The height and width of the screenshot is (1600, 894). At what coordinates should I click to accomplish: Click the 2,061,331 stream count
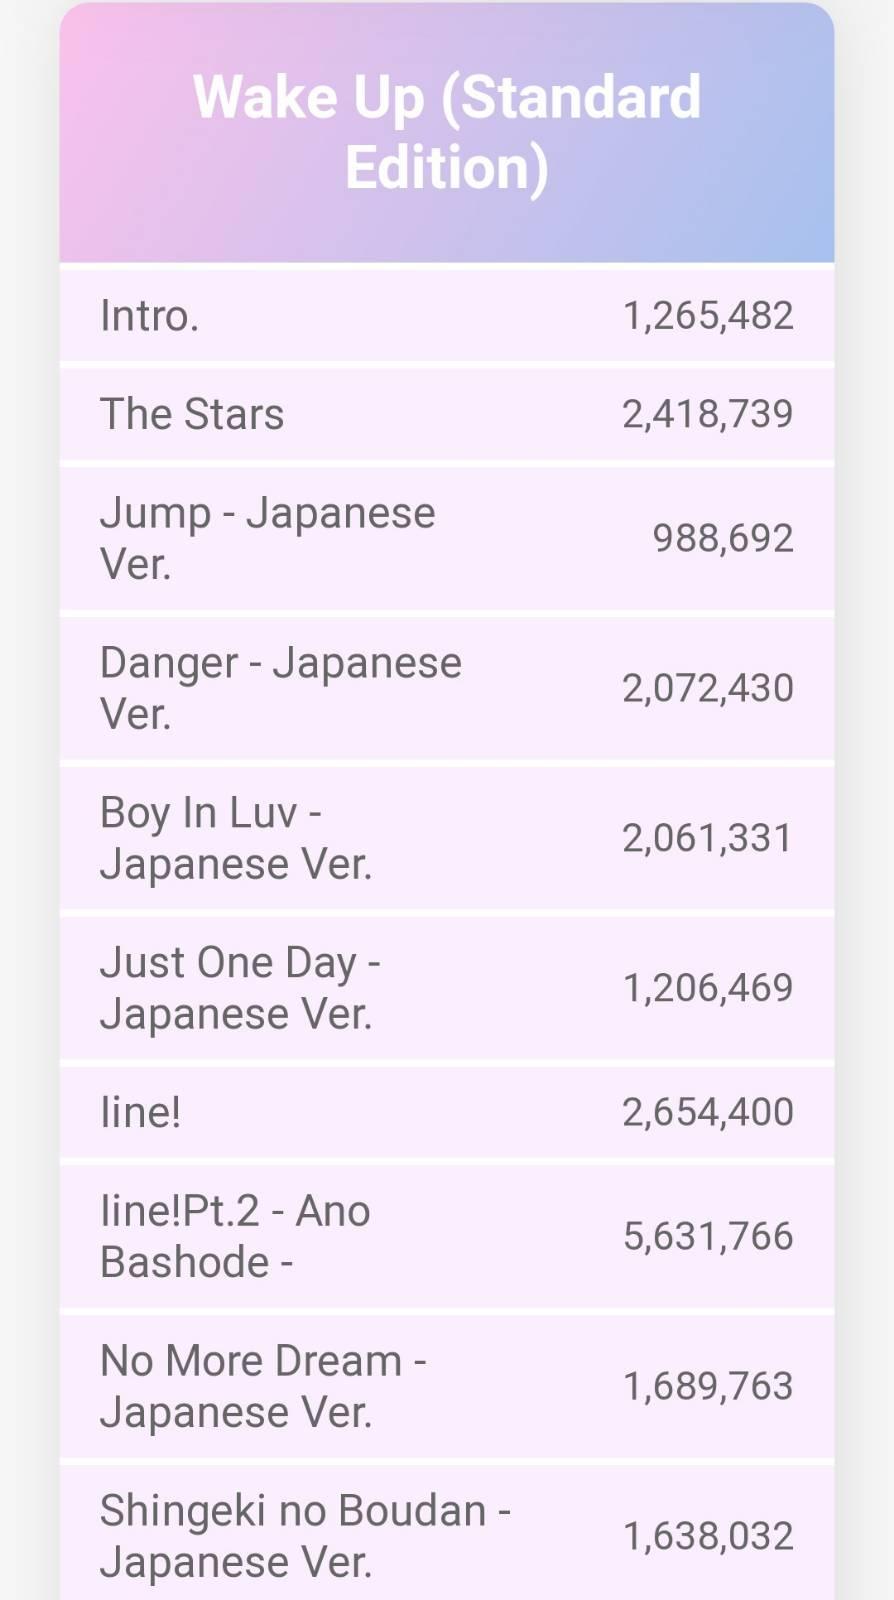[708, 838]
